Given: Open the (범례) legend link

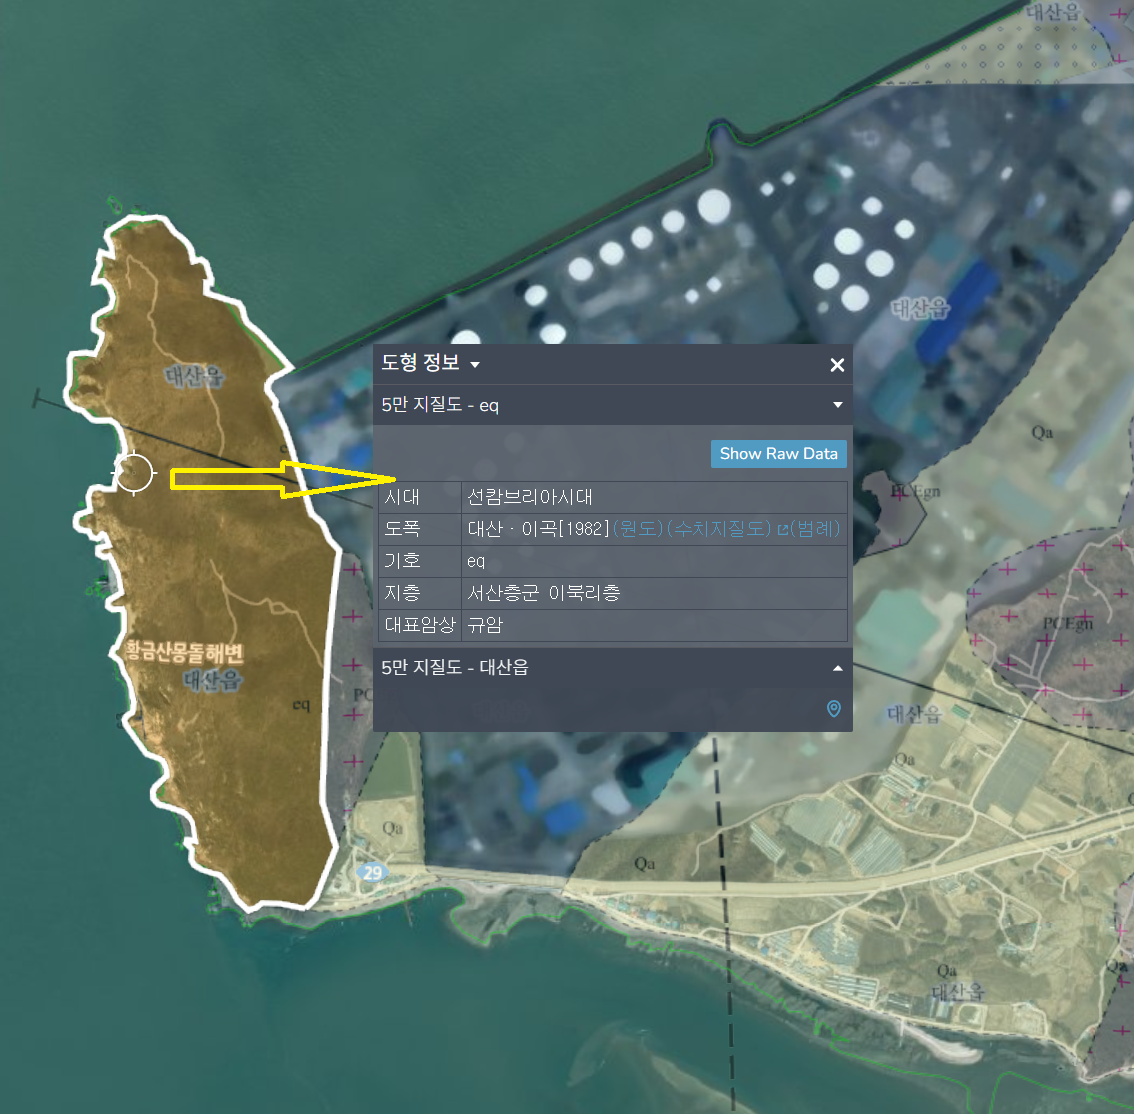Looking at the screenshot, I should pos(814,529).
